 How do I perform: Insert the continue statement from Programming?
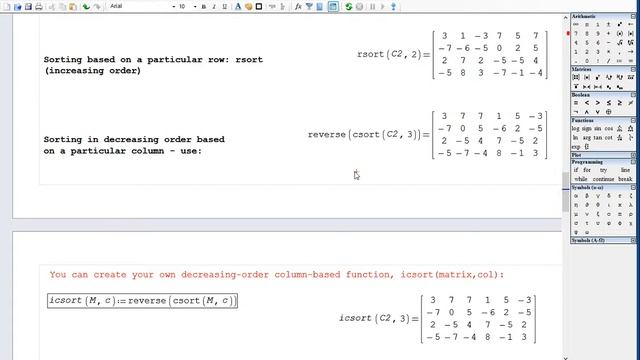603,179
